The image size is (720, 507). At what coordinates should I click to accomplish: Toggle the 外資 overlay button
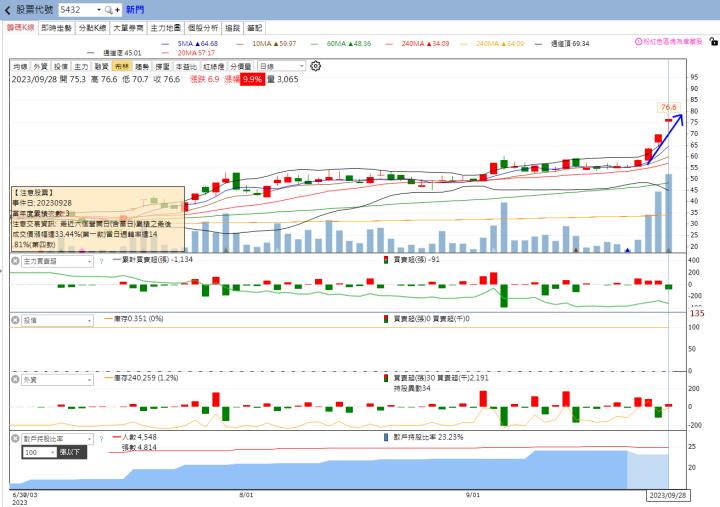pos(40,67)
